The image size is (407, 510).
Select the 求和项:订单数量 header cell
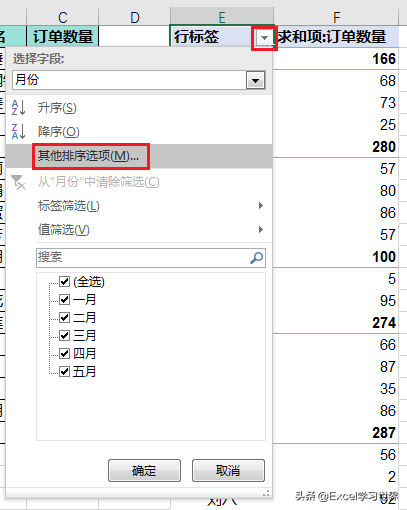336,36
